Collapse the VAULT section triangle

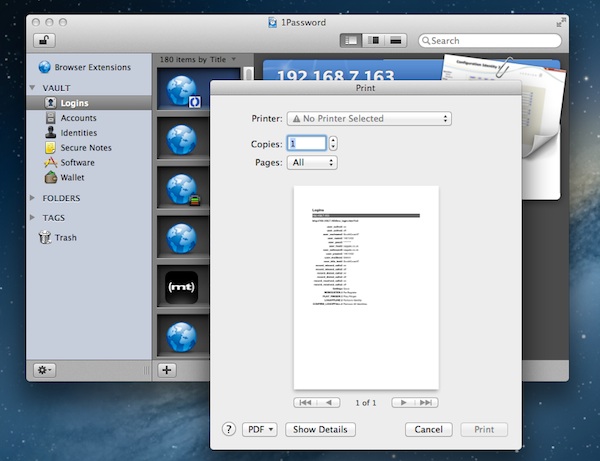(x=33, y=88)
